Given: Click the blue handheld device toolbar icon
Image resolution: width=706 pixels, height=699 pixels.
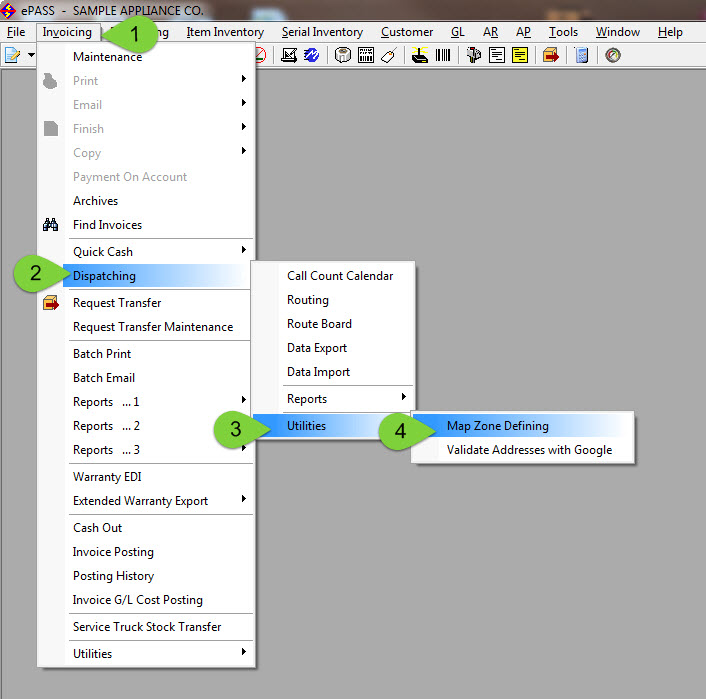Looking at the screenshot, I should pyautogui.click(x=582, y=55).
